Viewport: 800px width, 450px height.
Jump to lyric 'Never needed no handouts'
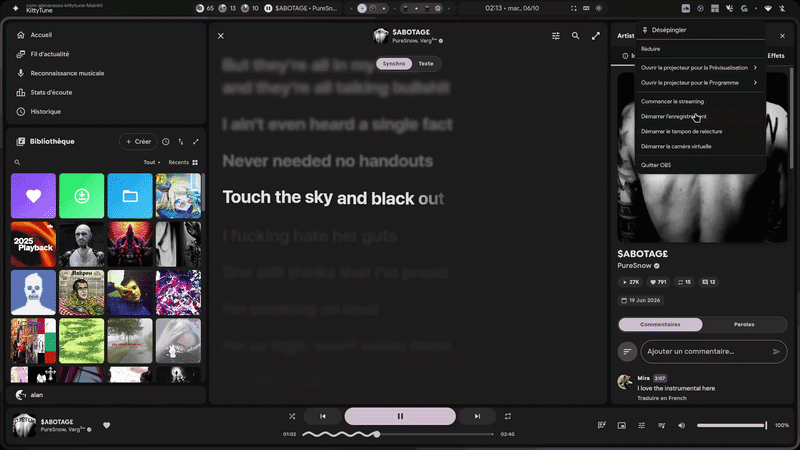pyautogui.click(x=328, y=161)
